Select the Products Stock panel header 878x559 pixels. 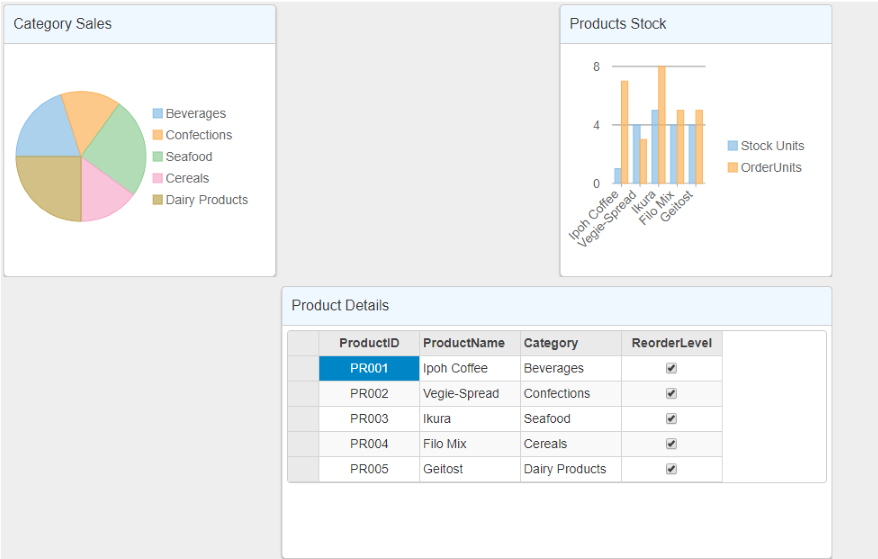click(695, 24)
